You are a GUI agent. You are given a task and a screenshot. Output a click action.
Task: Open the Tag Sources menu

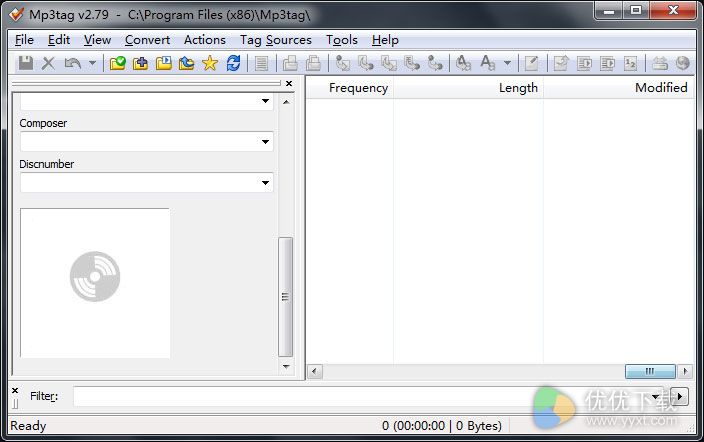276,40
